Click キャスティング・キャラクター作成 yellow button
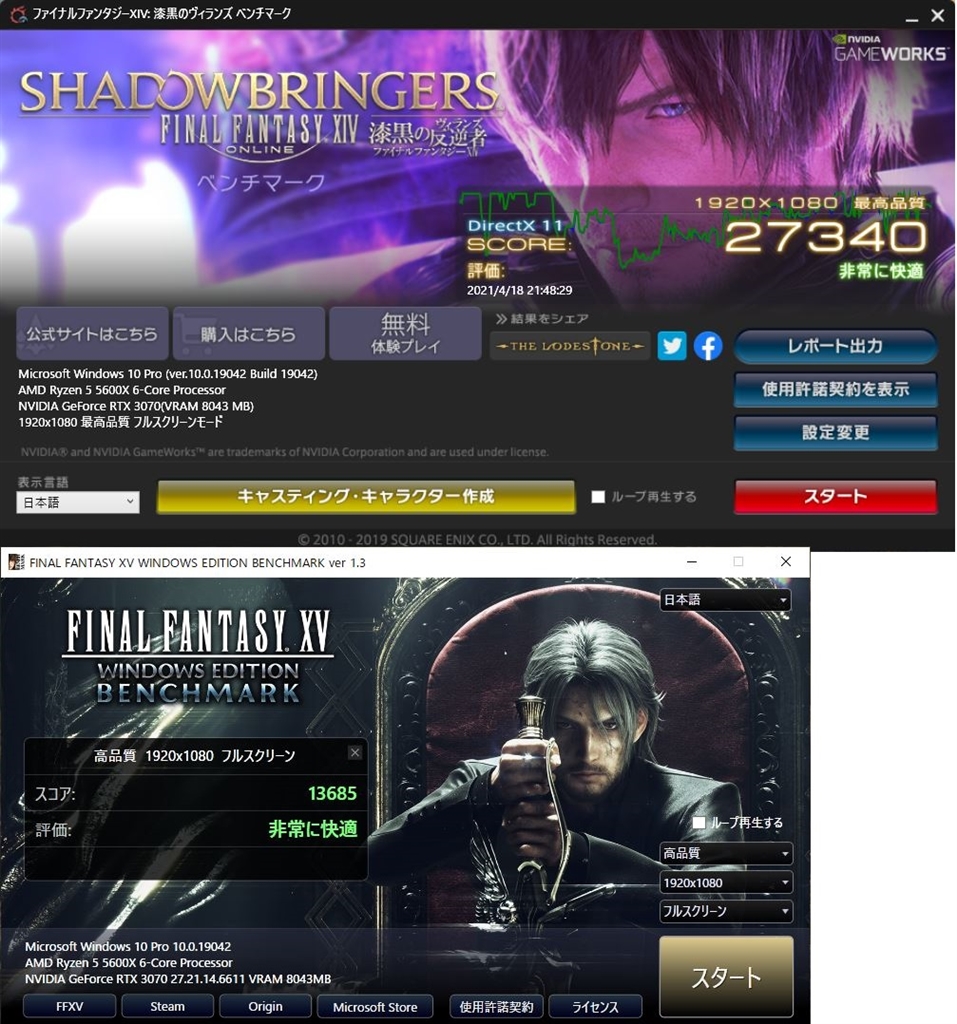 [x=366, y=497]
